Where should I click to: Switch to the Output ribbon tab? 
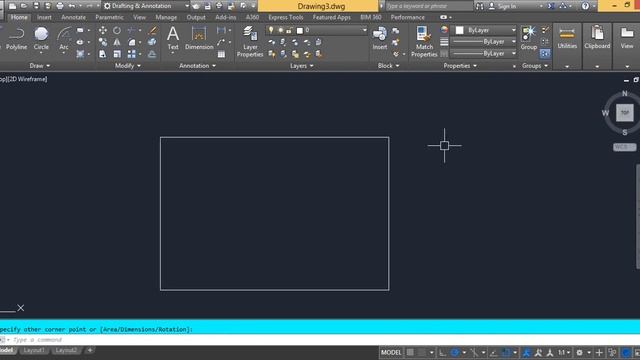(x=196, y=17)
